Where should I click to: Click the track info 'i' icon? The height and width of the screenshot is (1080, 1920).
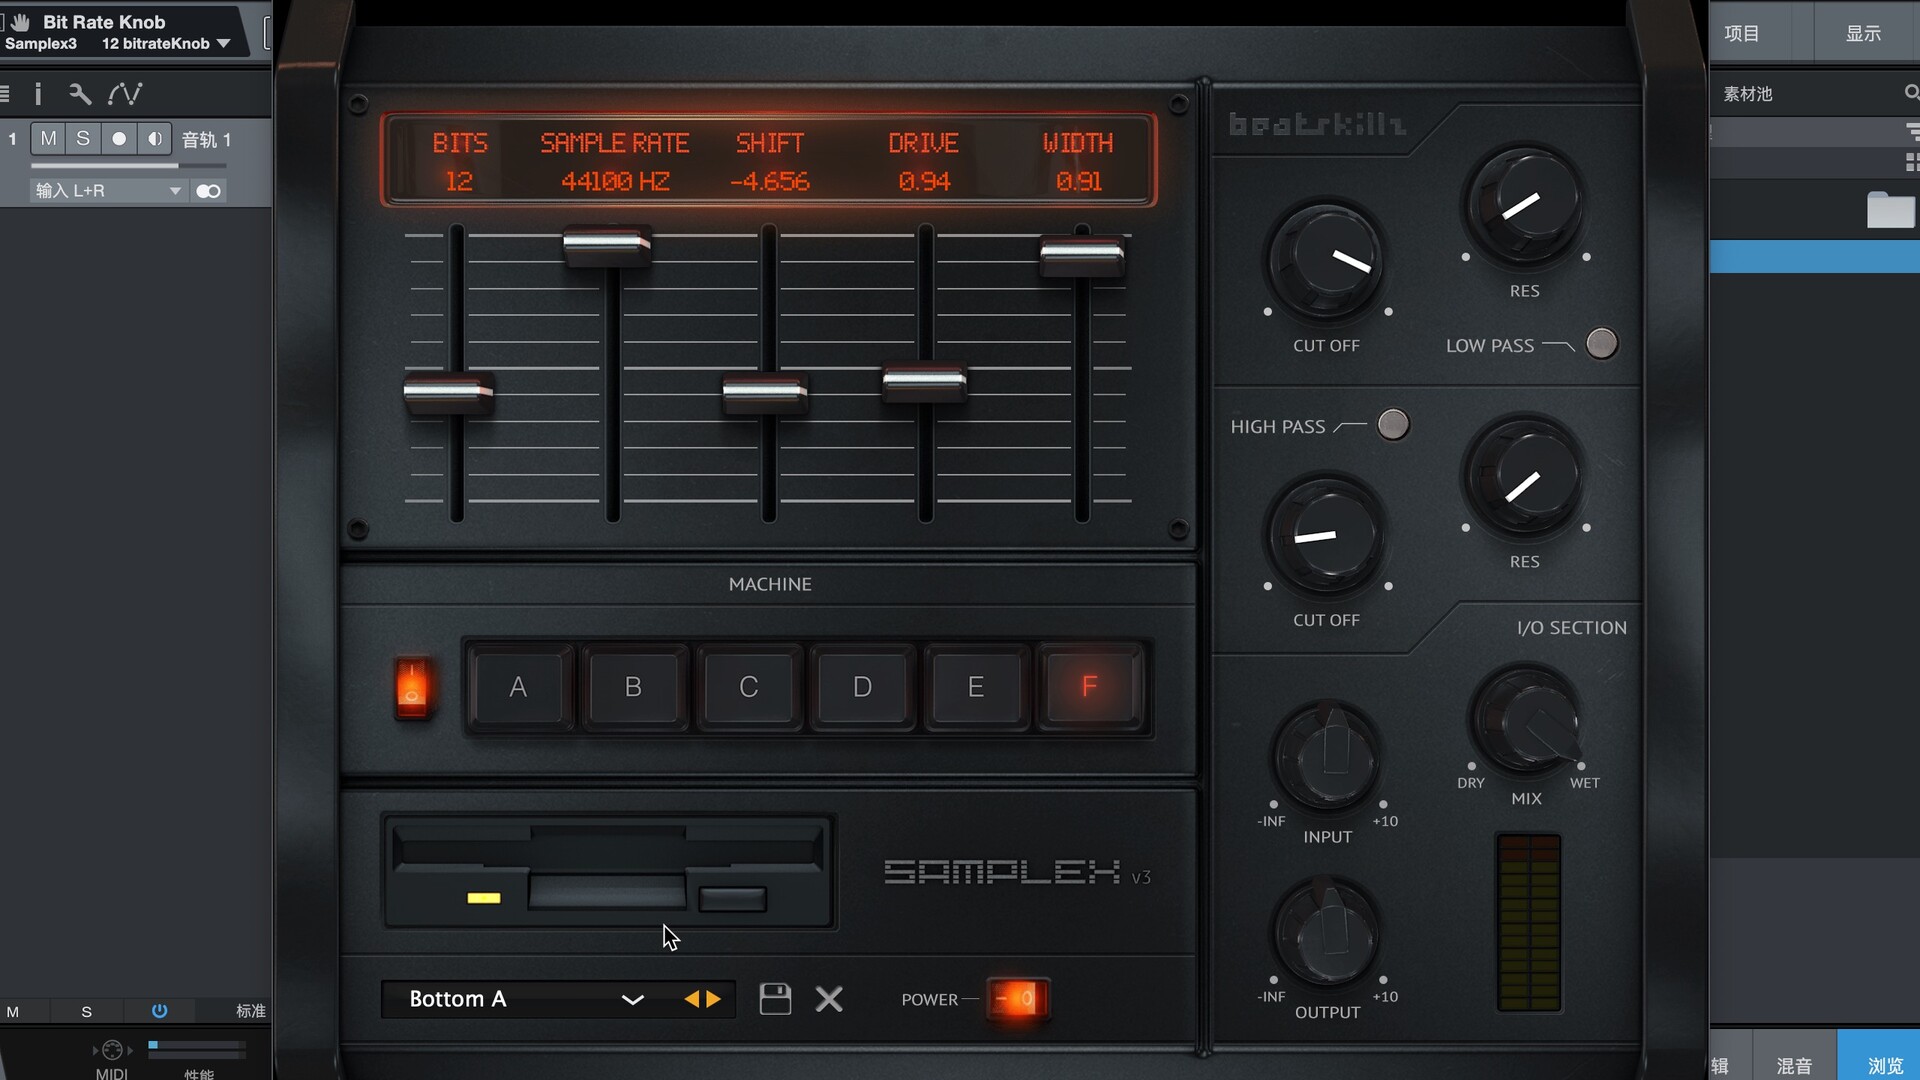(38, 94)
